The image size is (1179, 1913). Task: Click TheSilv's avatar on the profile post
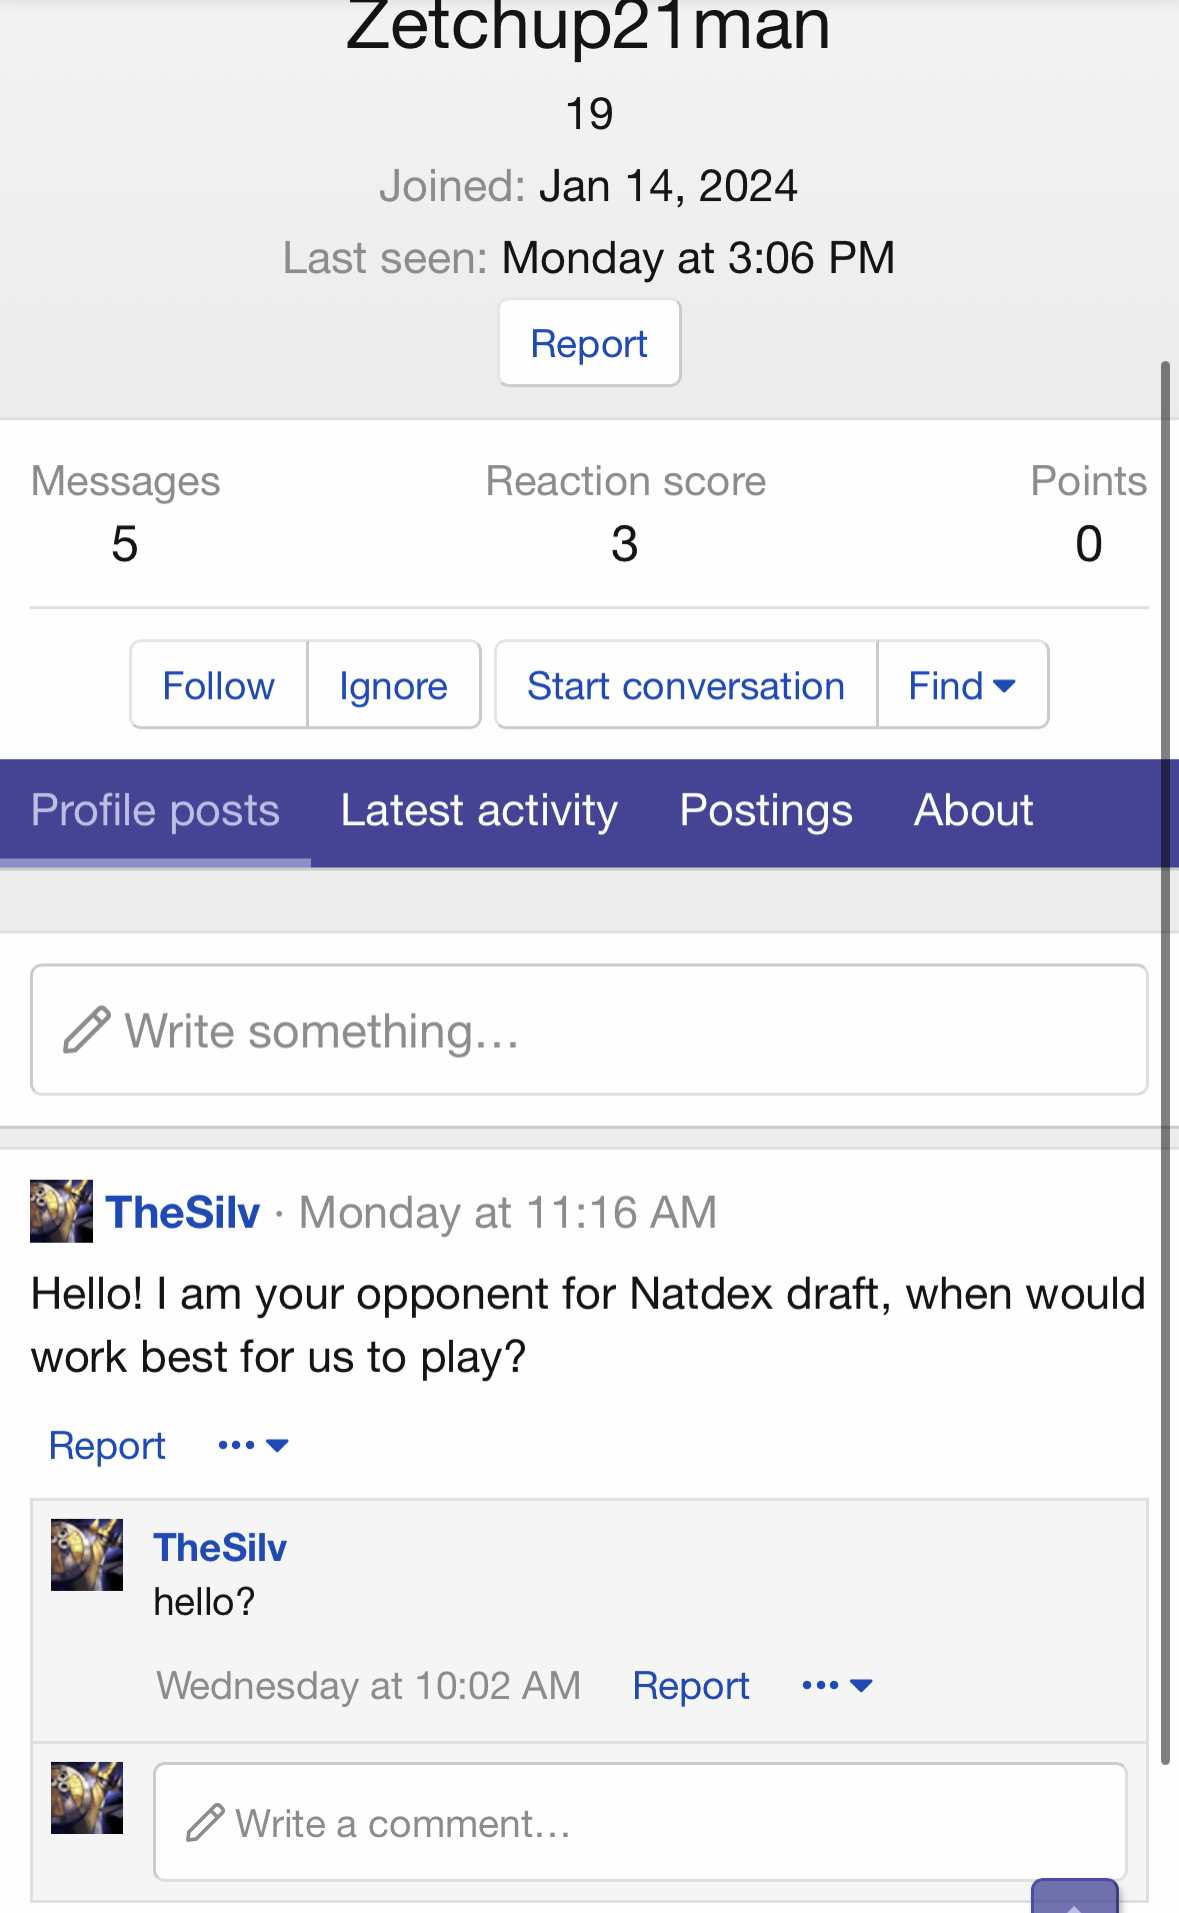61,1211
